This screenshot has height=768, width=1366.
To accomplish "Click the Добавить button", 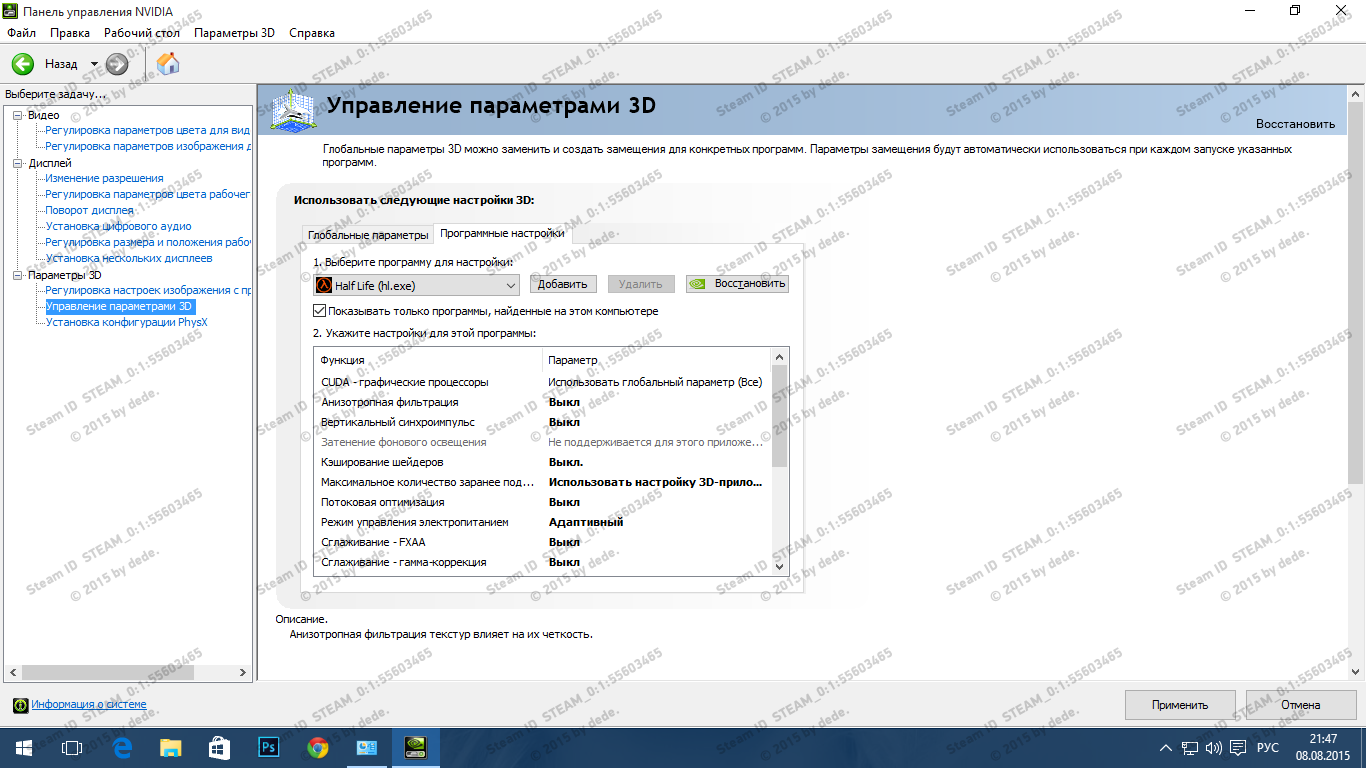I will point(564,285).
